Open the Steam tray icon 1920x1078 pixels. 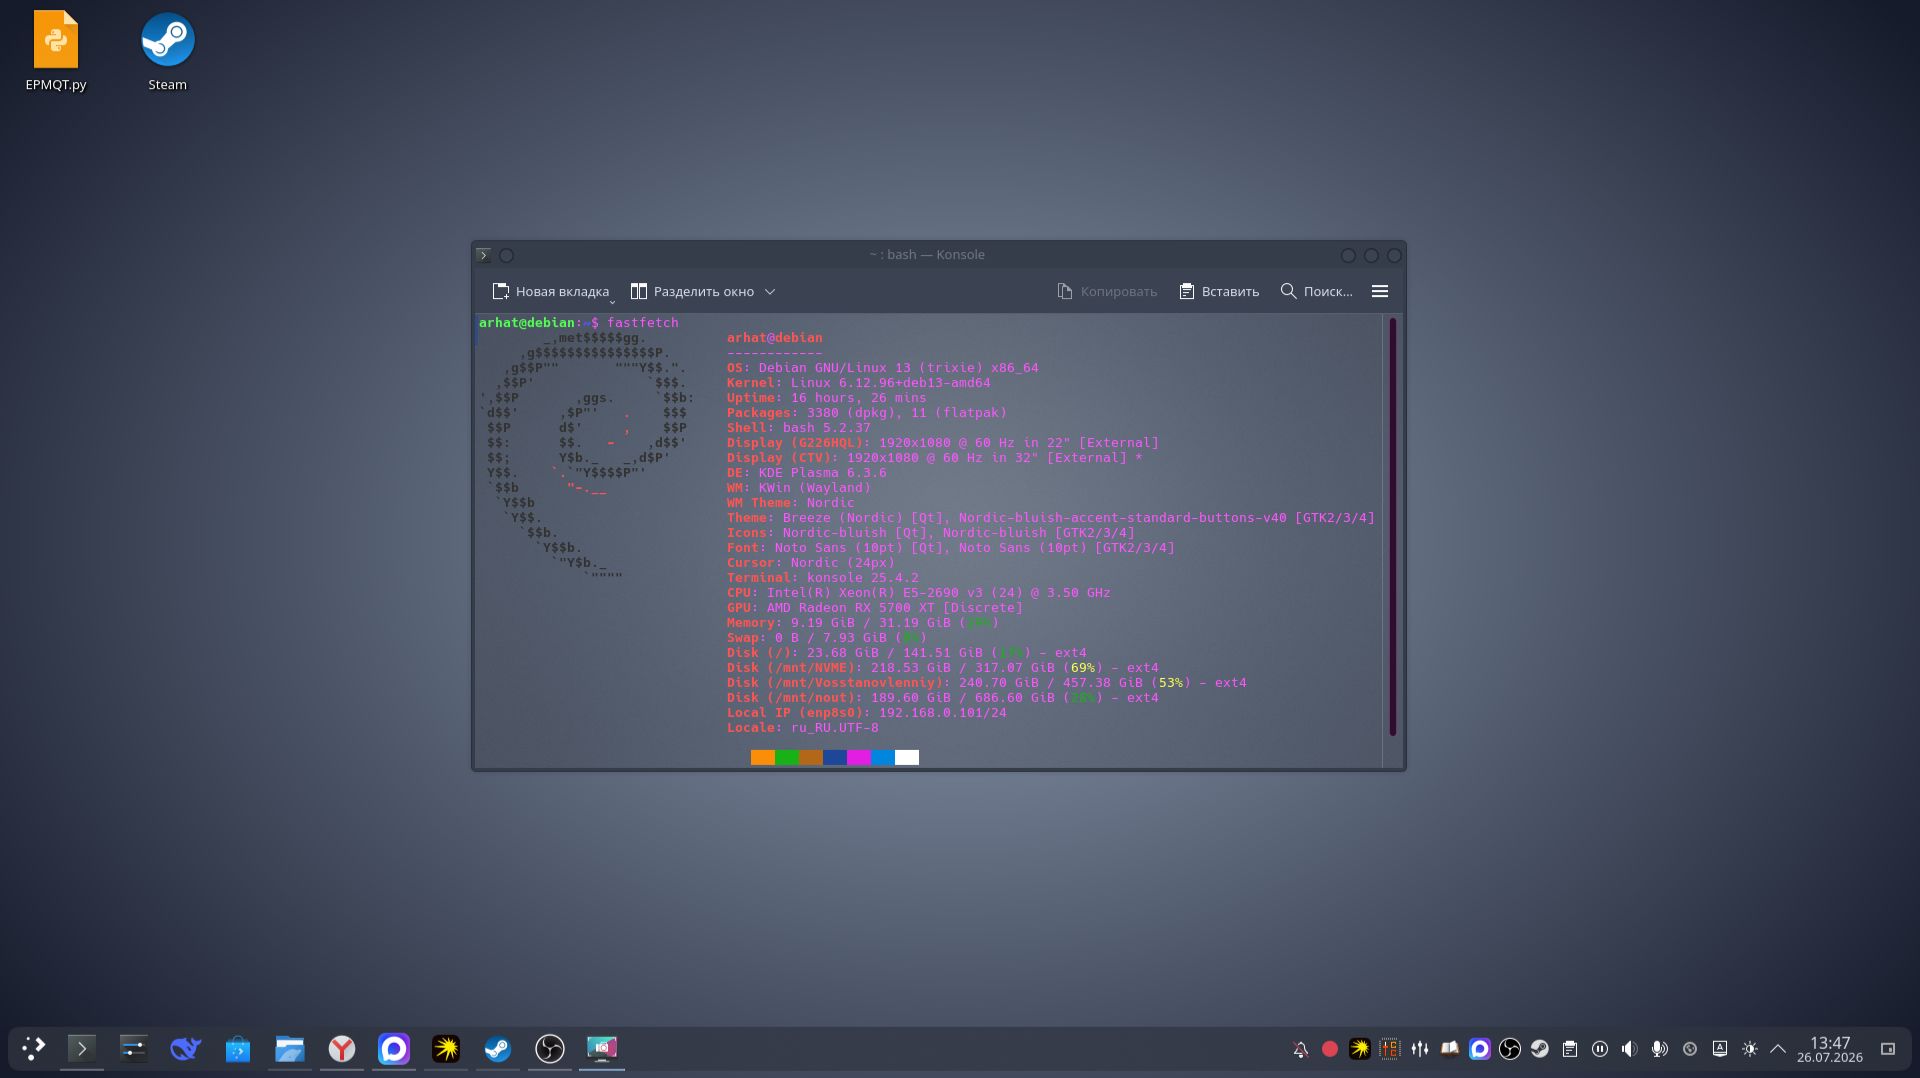pyautogui.click(x=1540, y=1049)
